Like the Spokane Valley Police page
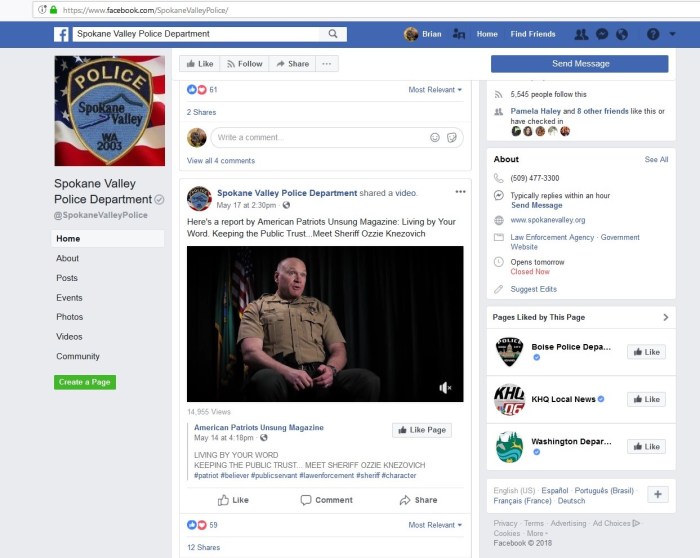The image size is (700, 558). click(x=200, y=64)
